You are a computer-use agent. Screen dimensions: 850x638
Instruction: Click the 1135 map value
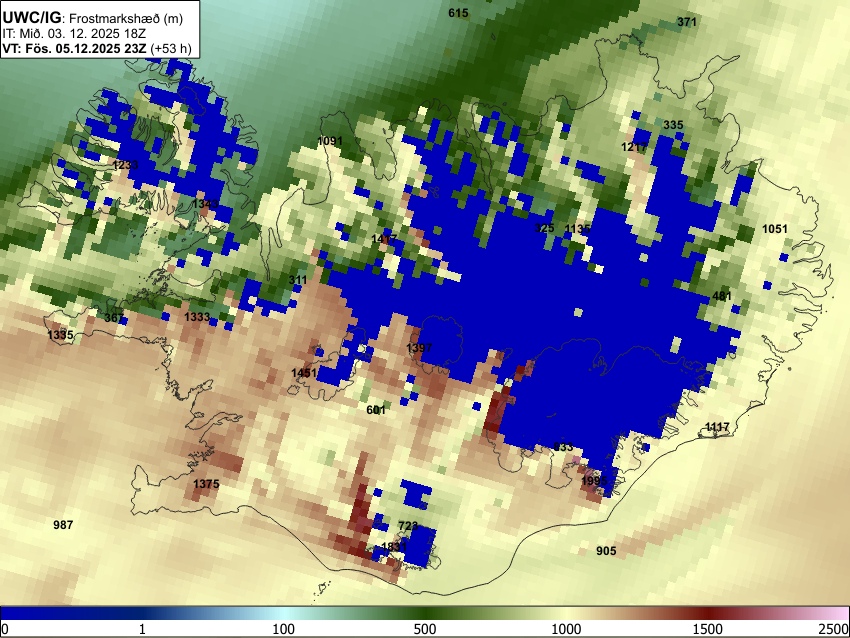tap(577, 228)
